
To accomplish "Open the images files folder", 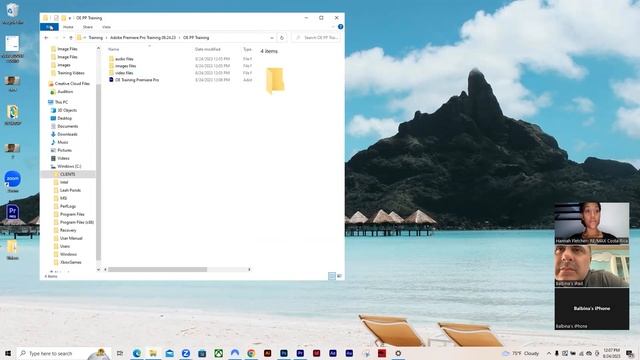I will pos(125,66).
